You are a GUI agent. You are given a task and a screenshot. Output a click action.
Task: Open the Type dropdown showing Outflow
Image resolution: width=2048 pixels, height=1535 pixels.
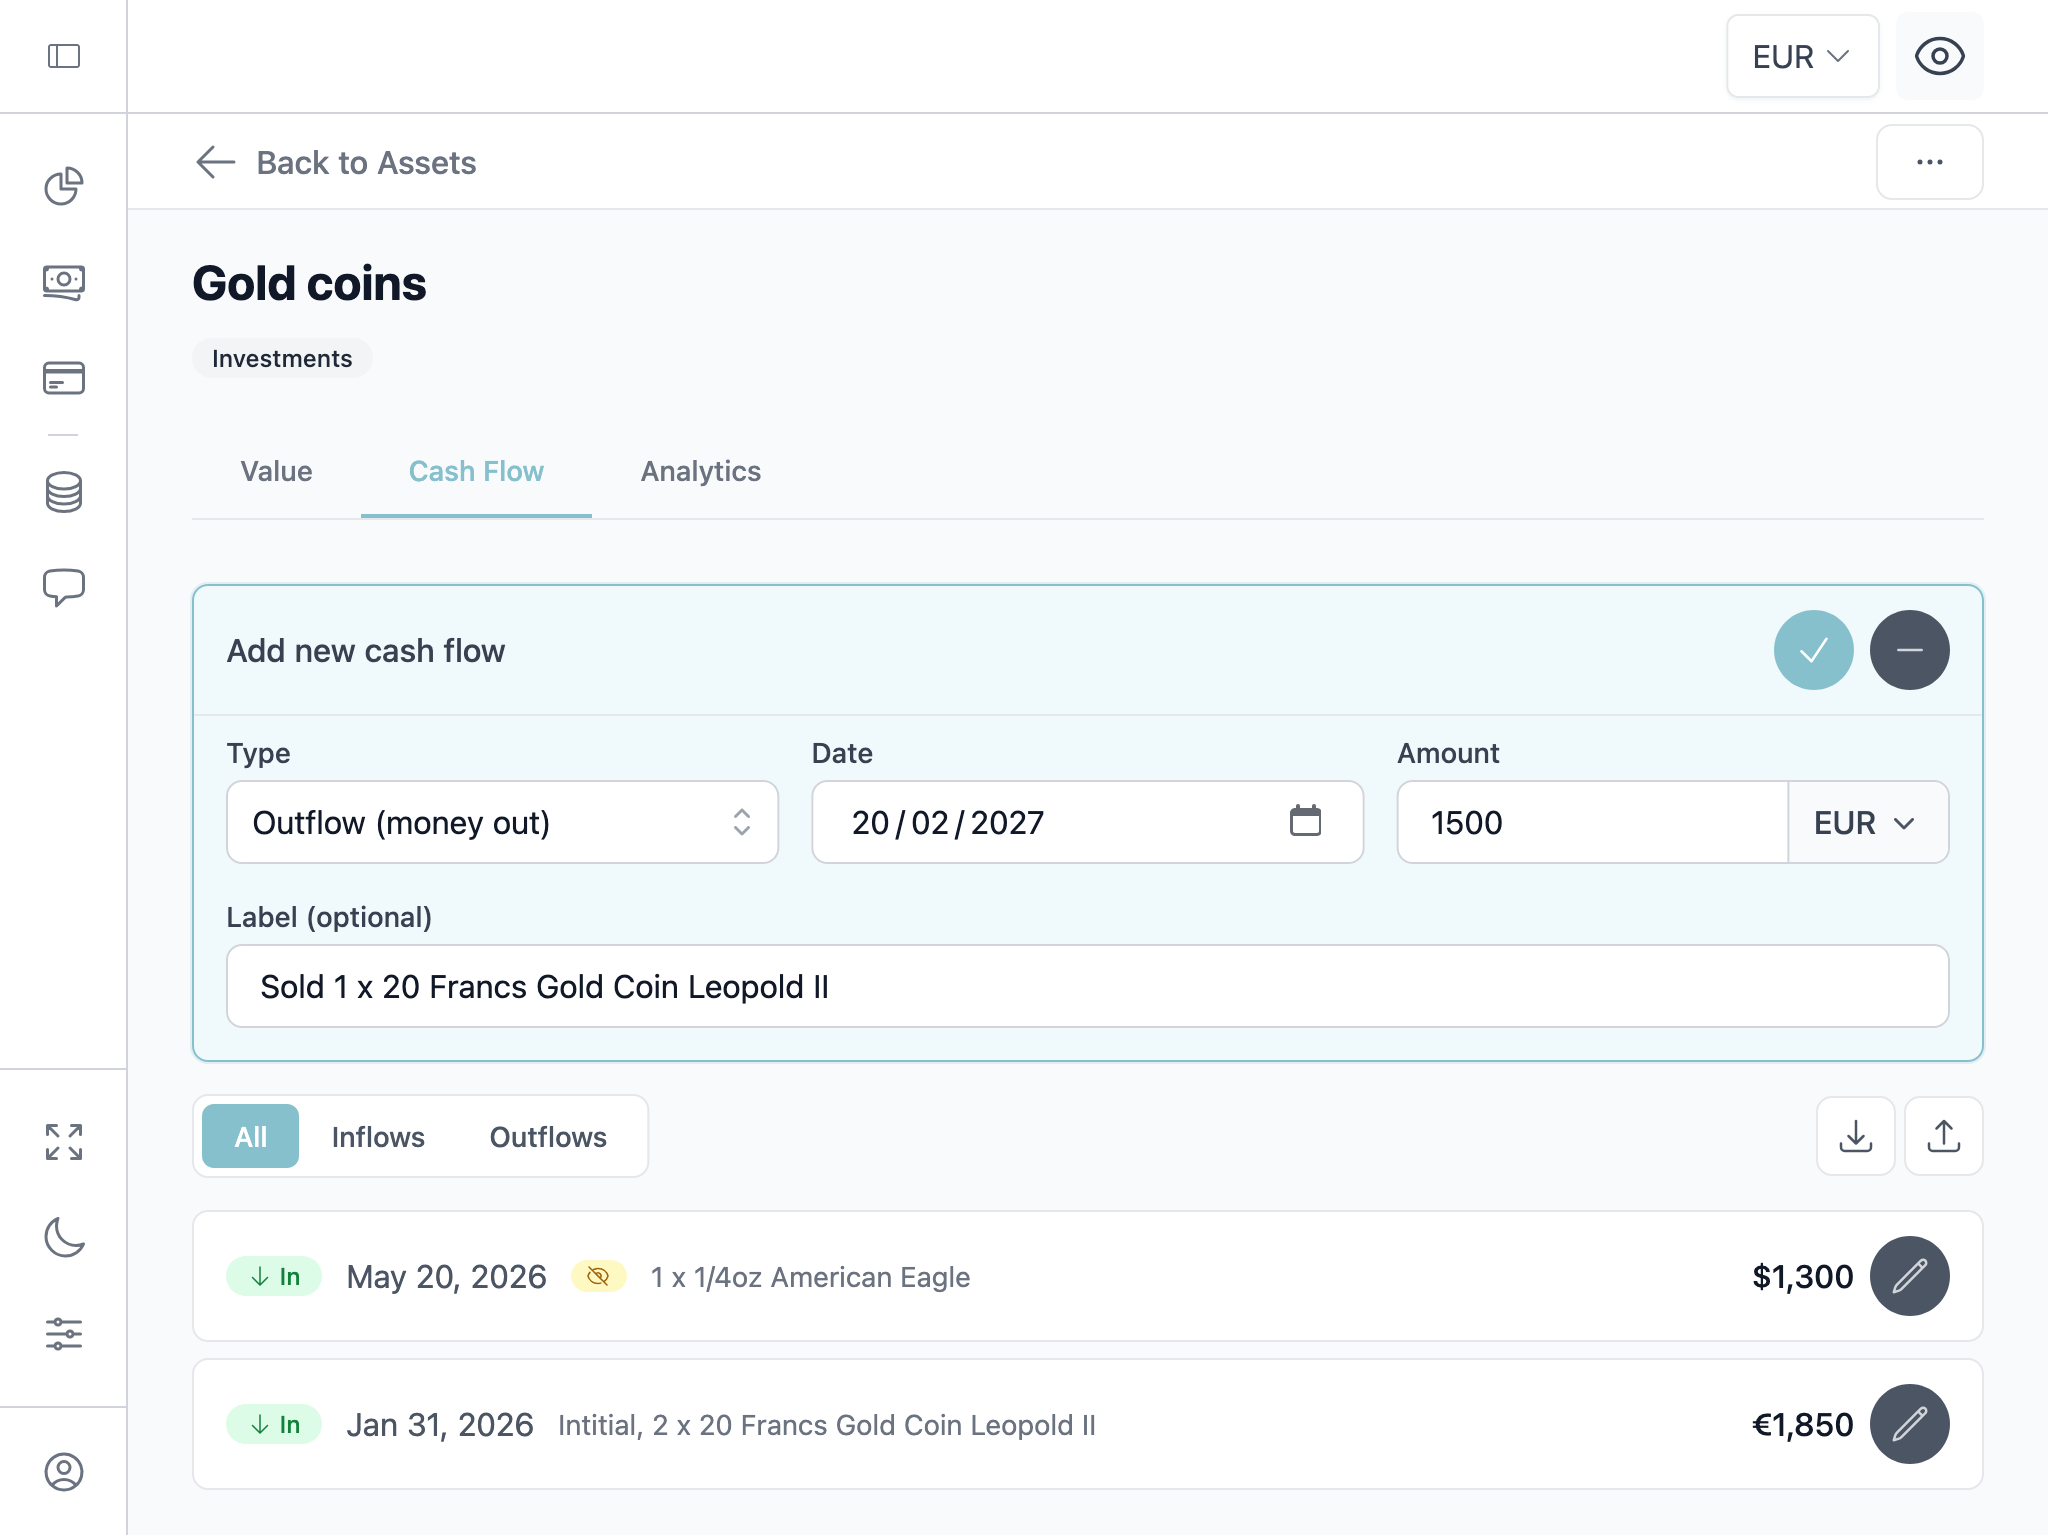[x=502, y=822]
